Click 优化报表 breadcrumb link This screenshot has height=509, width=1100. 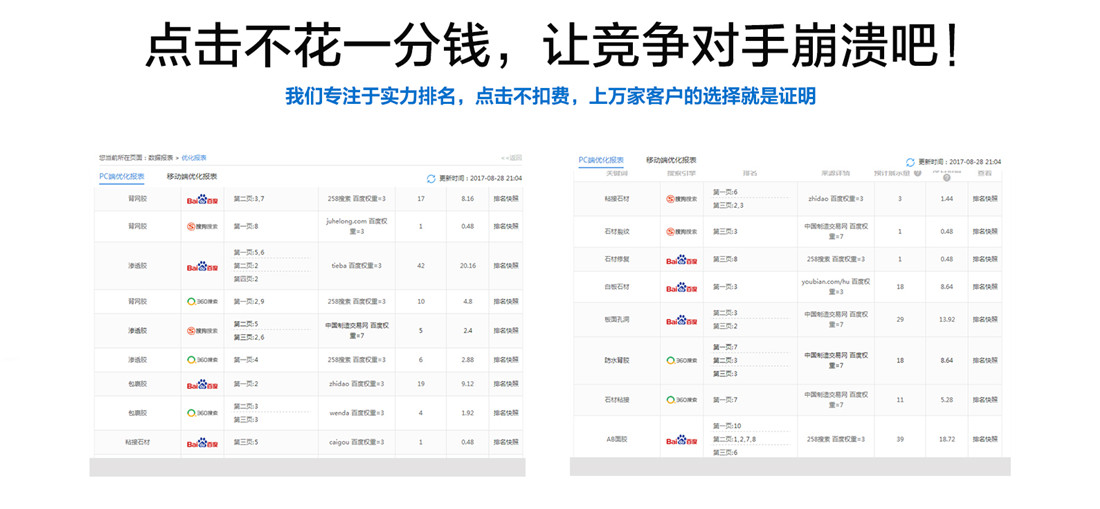click(194, 158)
